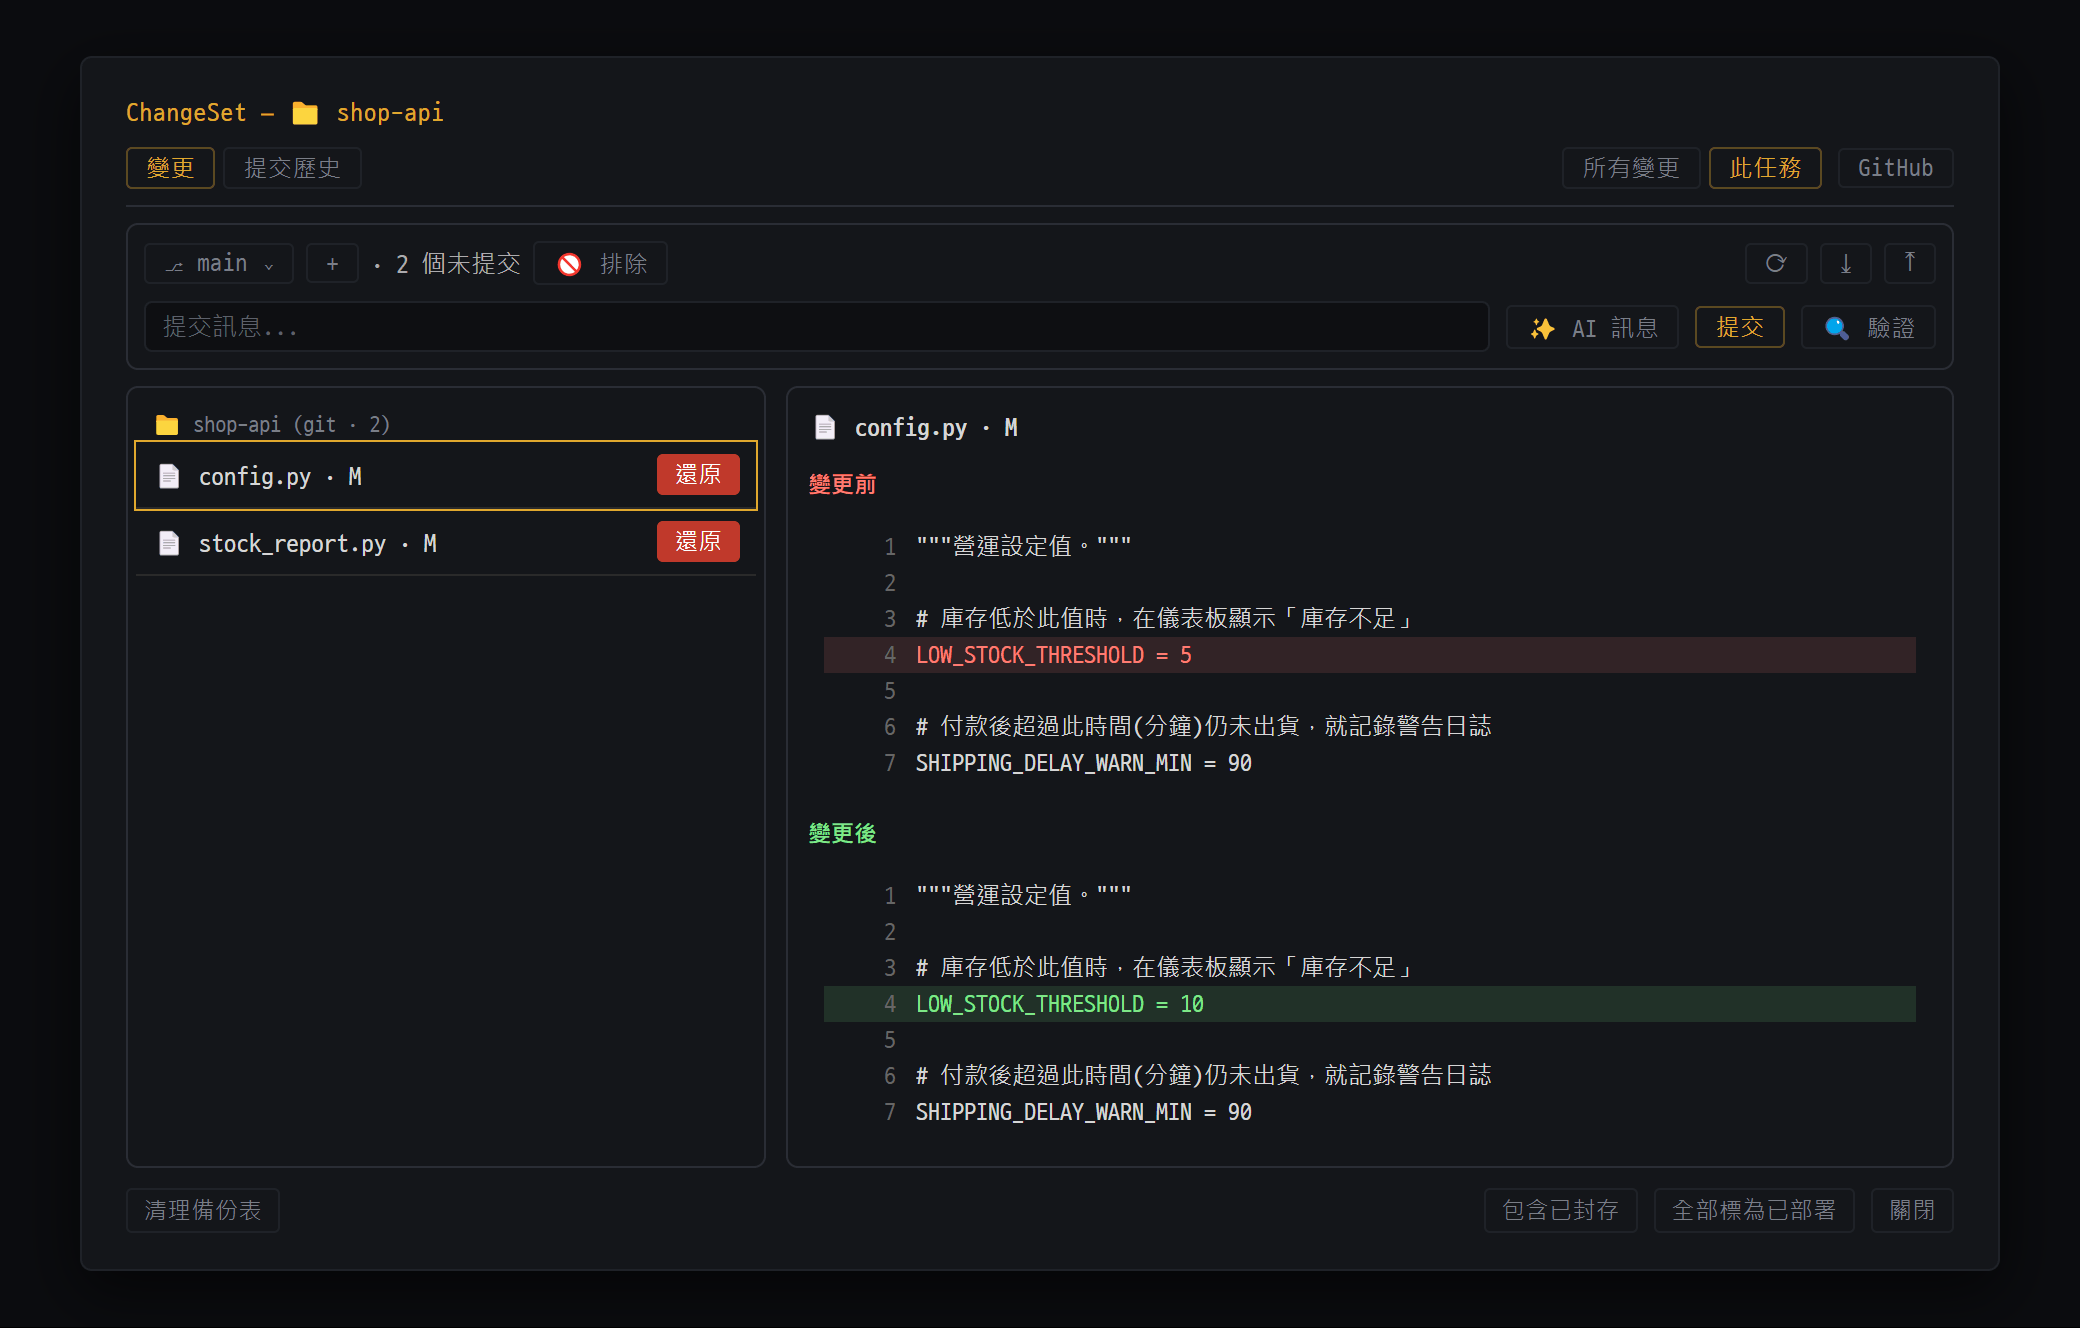Click the 變更前 section label

tap(842, 484)
